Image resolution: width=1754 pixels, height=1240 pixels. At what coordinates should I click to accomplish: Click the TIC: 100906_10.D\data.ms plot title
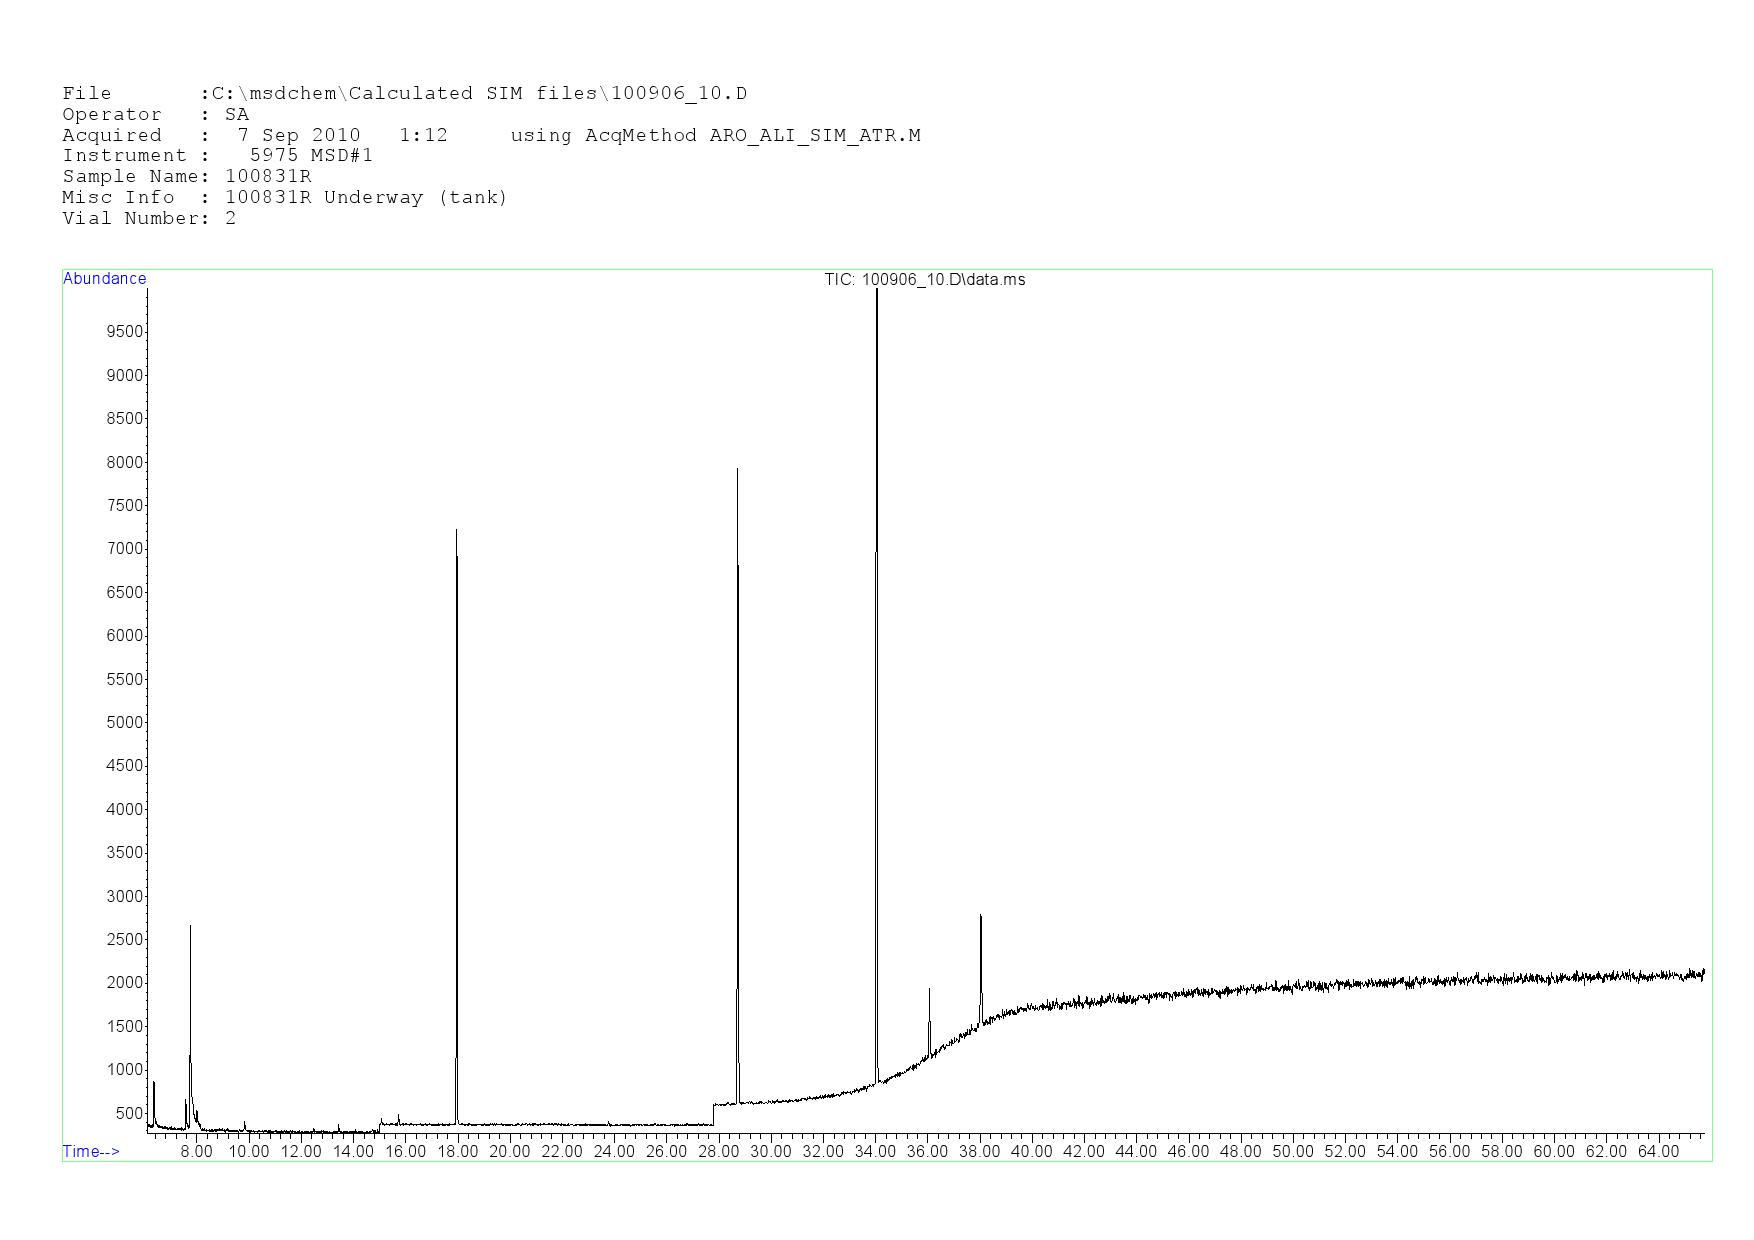[x=924, y=280]
